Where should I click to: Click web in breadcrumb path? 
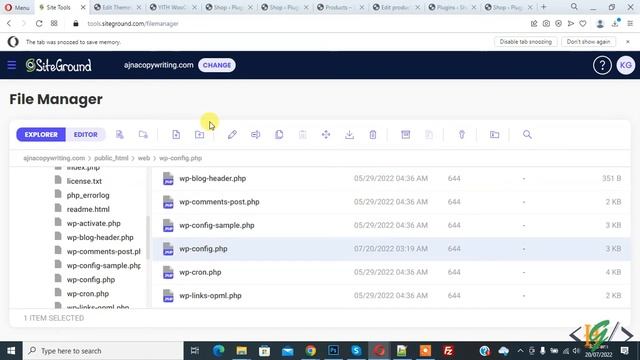click(x=144, y=158)
